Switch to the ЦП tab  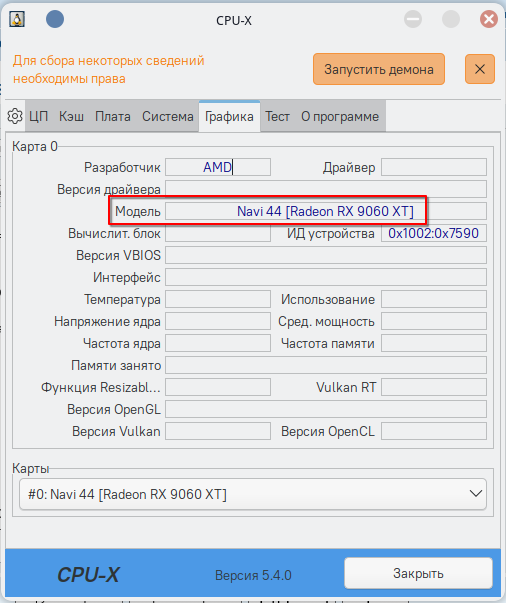(x=39, y=116)
